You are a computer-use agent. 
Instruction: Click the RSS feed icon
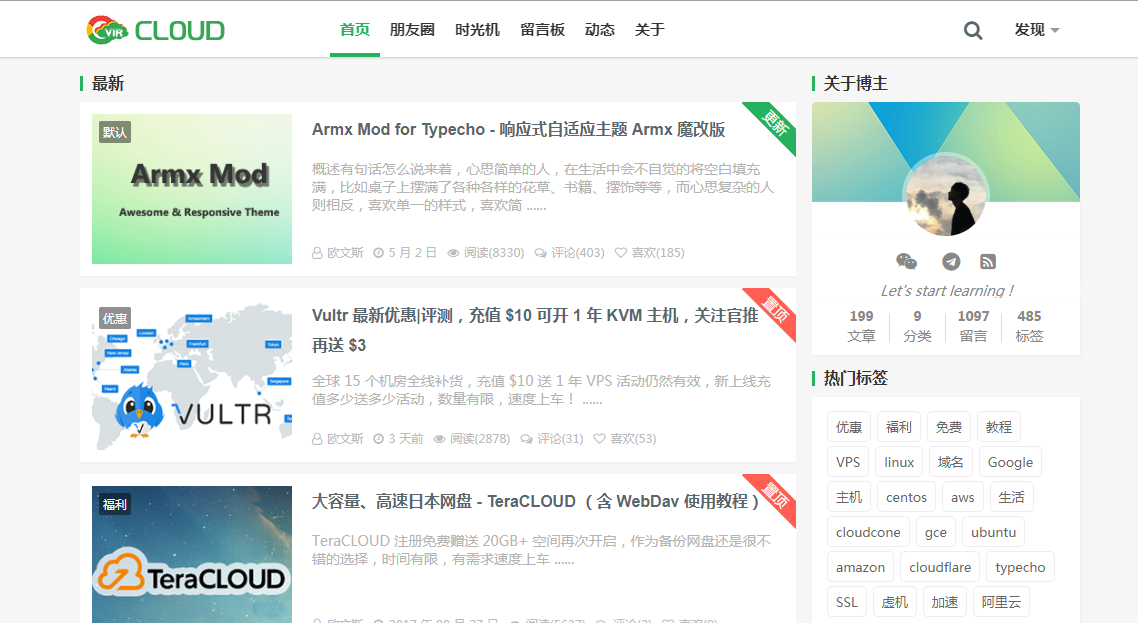click(988, 261)
